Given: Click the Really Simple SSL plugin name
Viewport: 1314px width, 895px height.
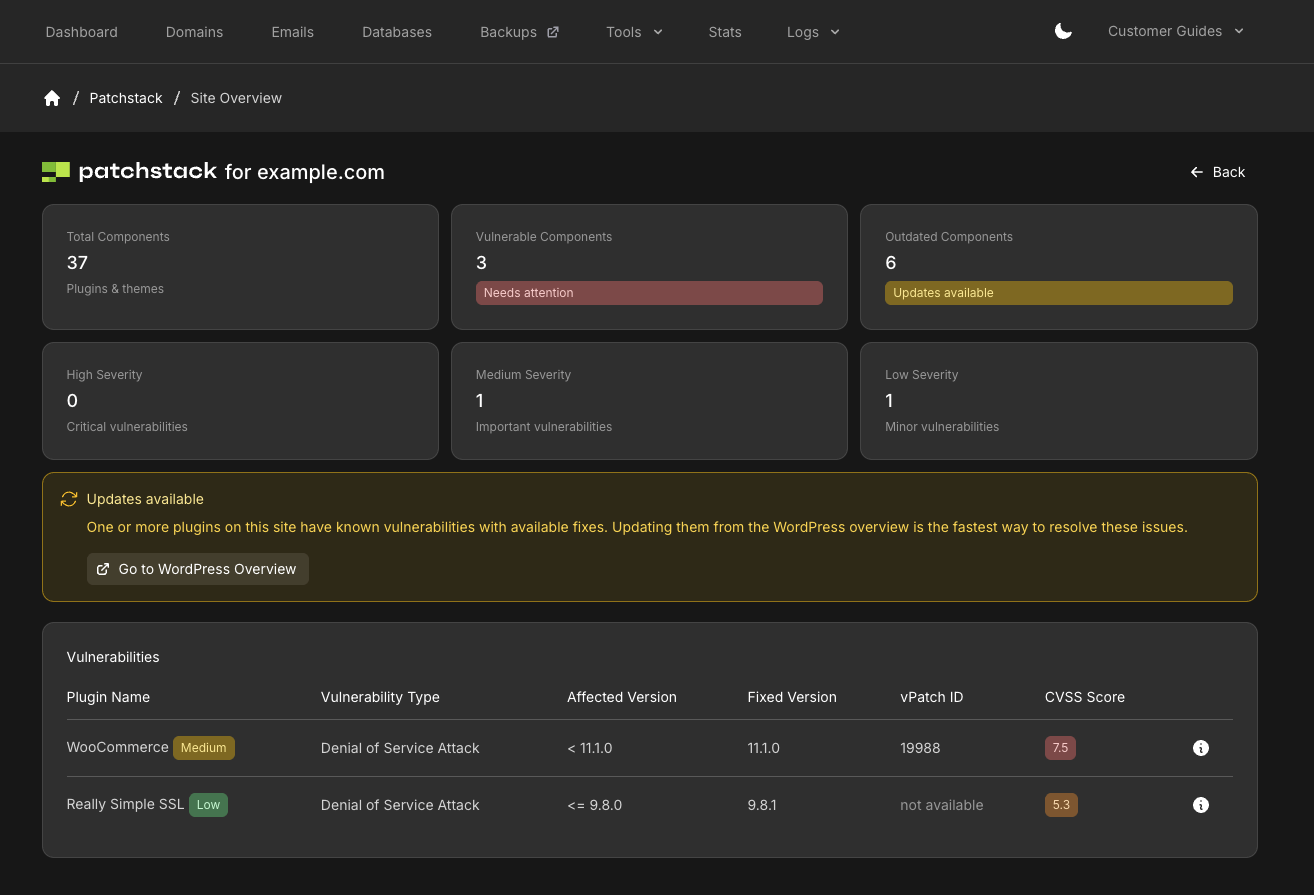Looking at the screenshot, I should pos(126,804).
